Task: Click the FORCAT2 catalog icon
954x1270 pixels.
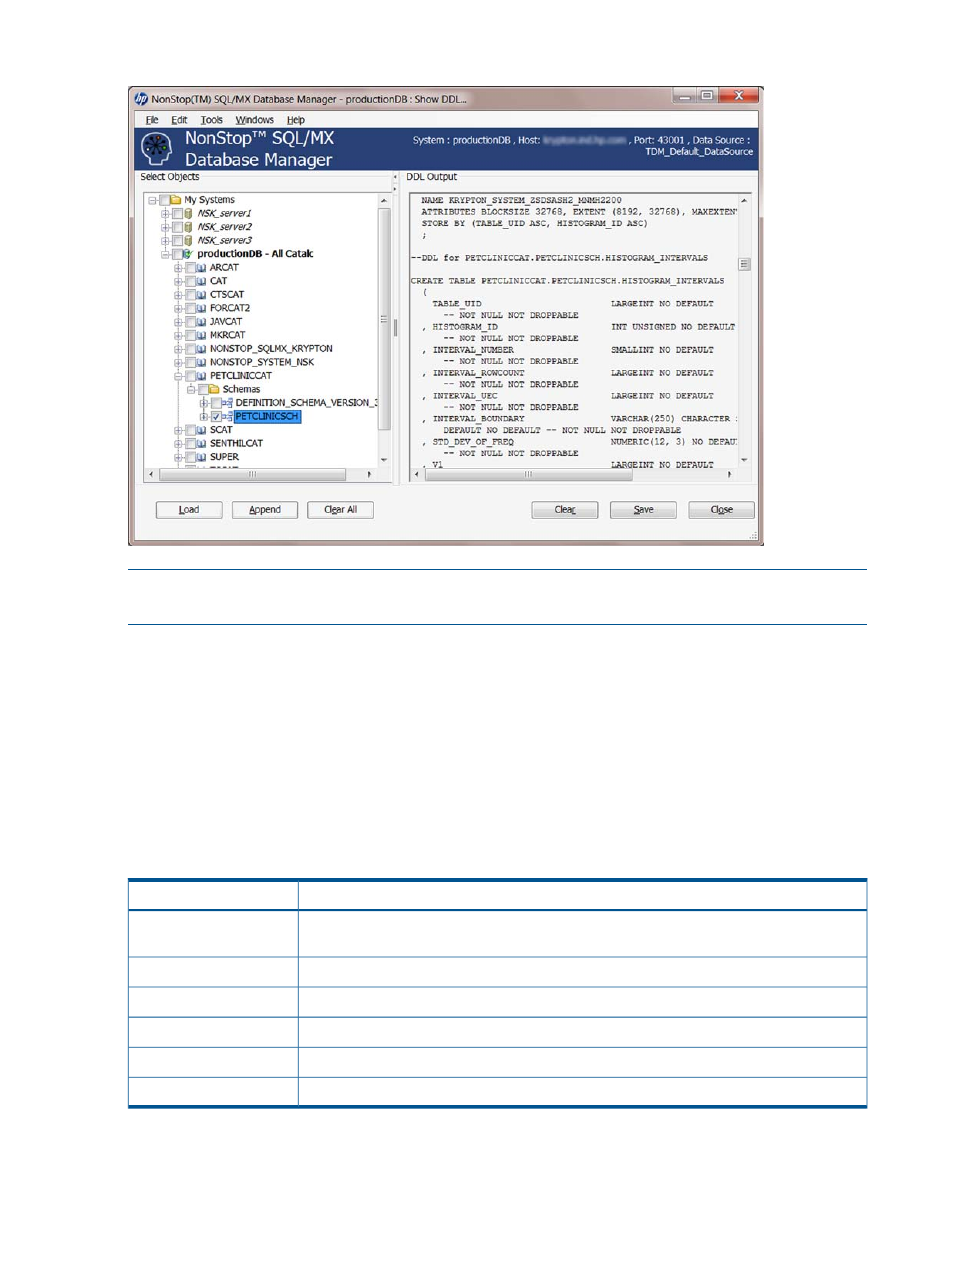Action: click(x=201, y=308)
